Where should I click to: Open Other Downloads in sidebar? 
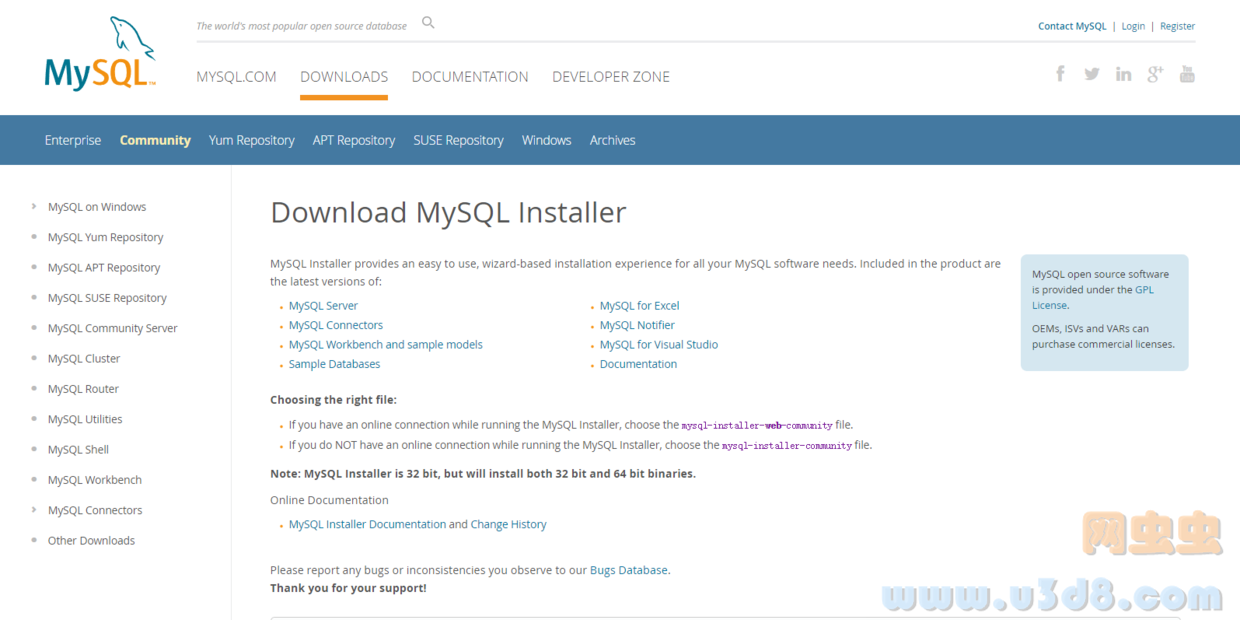click(x=91, y=540)
